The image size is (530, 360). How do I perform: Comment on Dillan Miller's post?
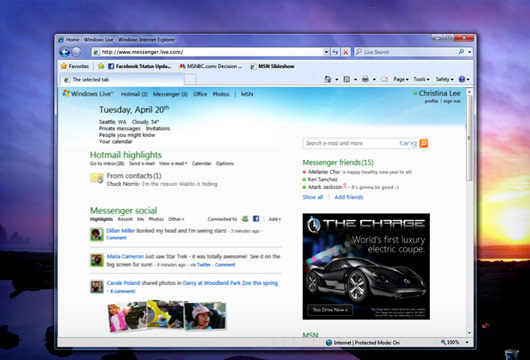(x=116, y=238)
